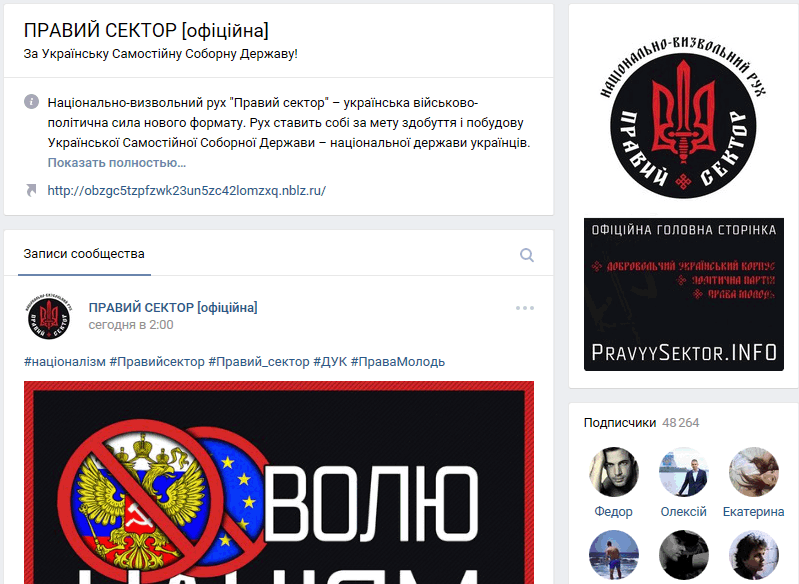This screenshot has width=799, height=584.
Task: Open the wall search magnifier icon
Action: (527, 255)
